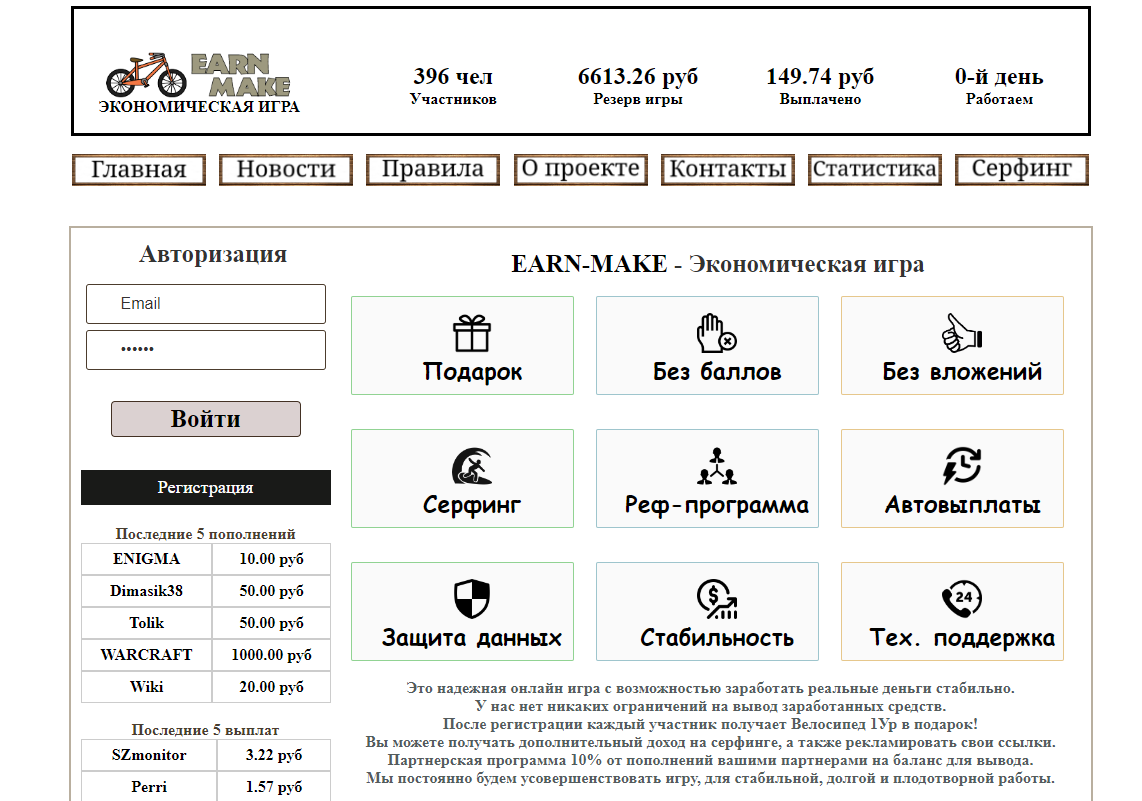This screenshot has width=1142, height=801.
Task: Click the Автовыплаты lightning refresh icon
Action: click(x=962, y=466)
